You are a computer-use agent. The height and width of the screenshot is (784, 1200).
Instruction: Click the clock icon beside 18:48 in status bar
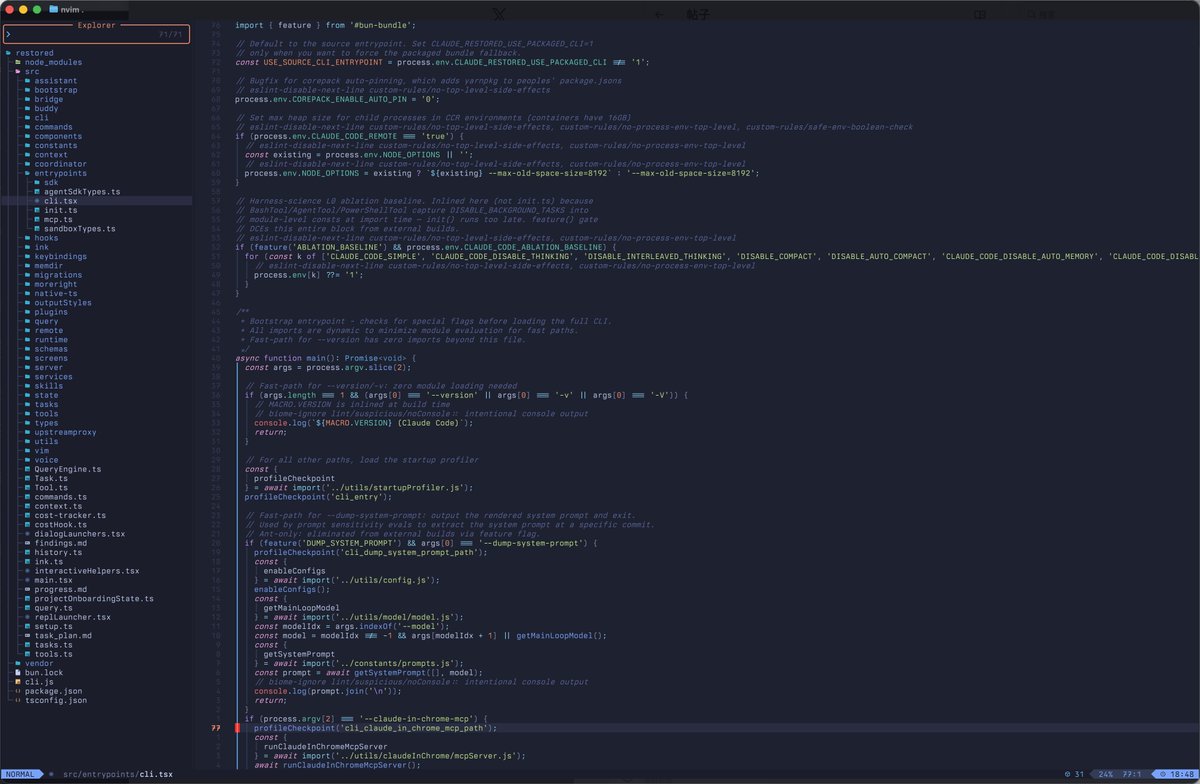1164,774
